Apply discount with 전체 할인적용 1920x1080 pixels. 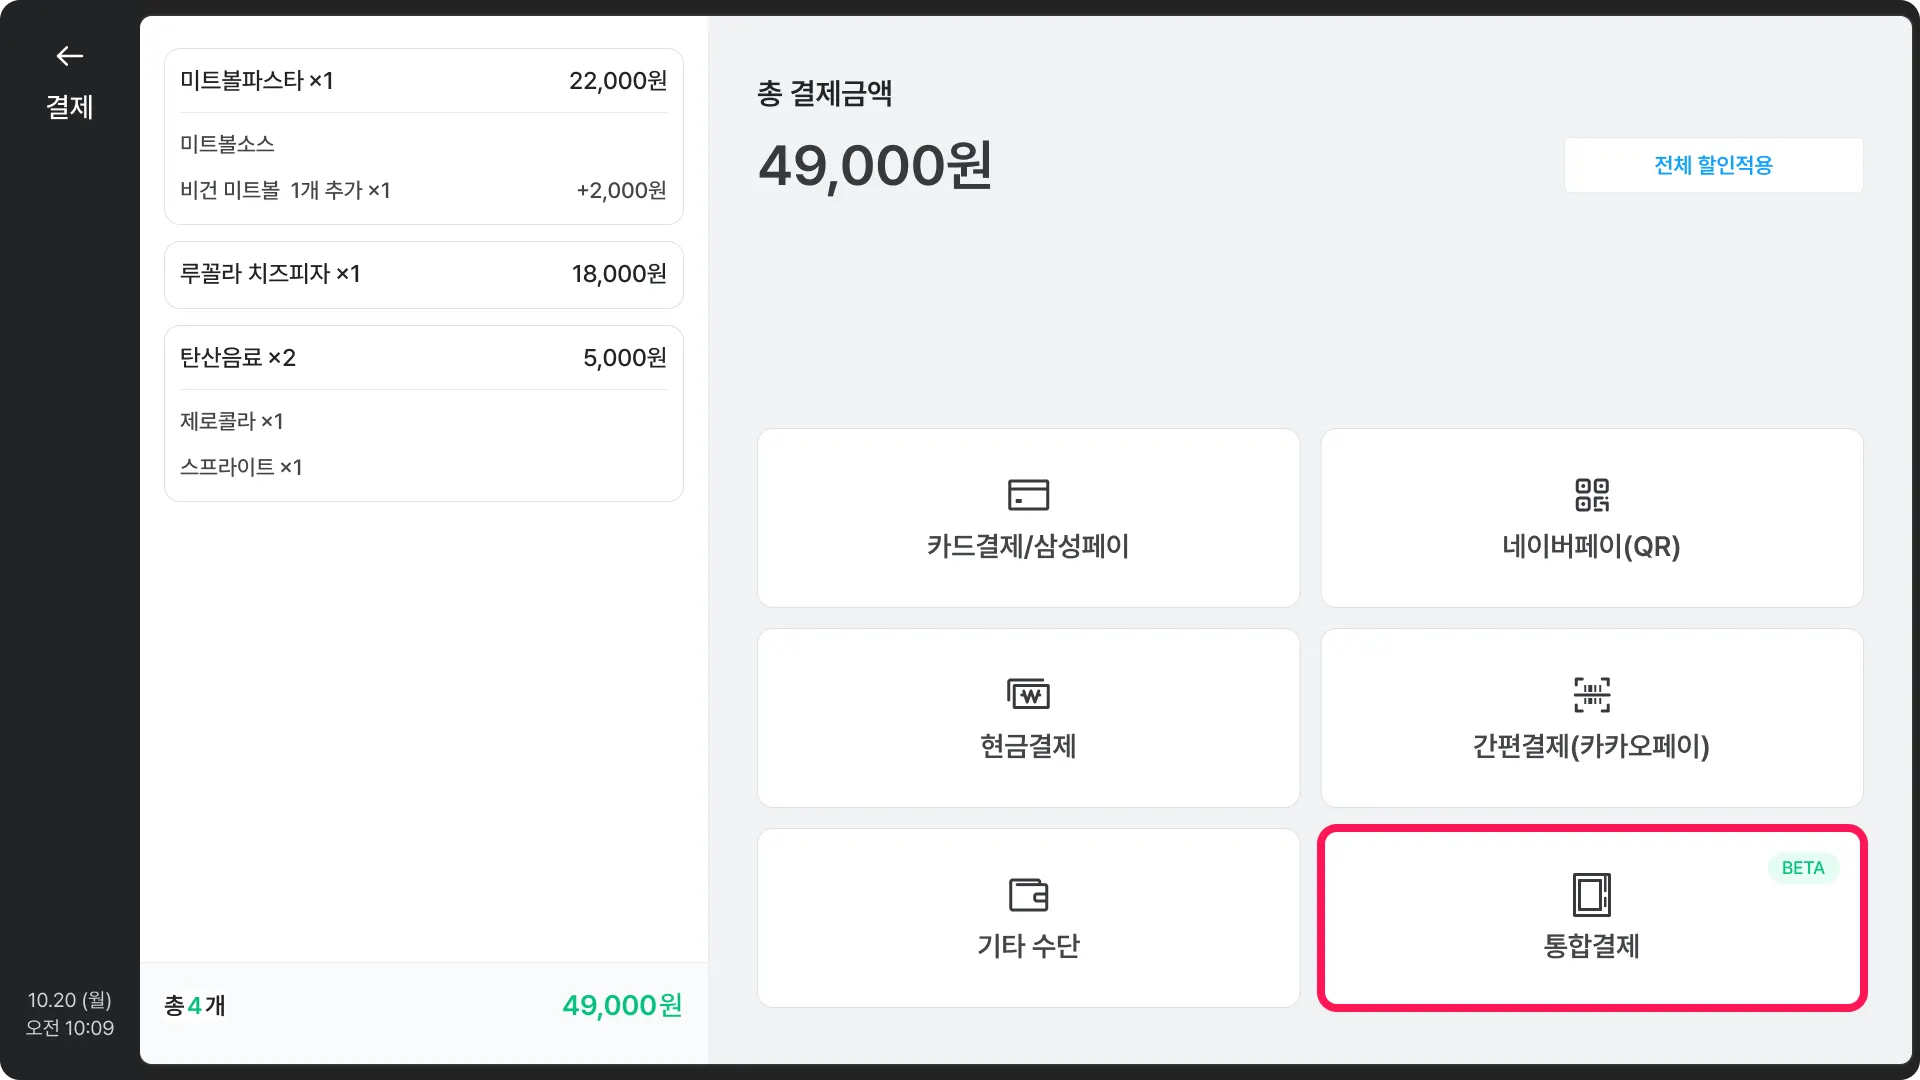[1713, 165]
